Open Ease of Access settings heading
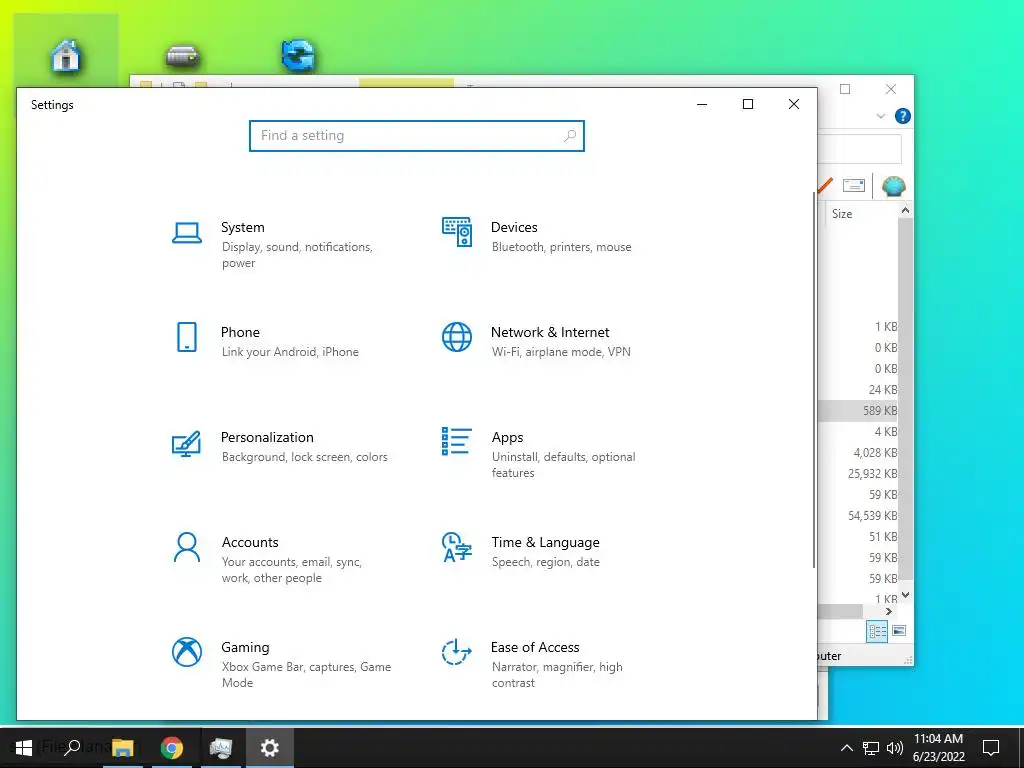 535,647
